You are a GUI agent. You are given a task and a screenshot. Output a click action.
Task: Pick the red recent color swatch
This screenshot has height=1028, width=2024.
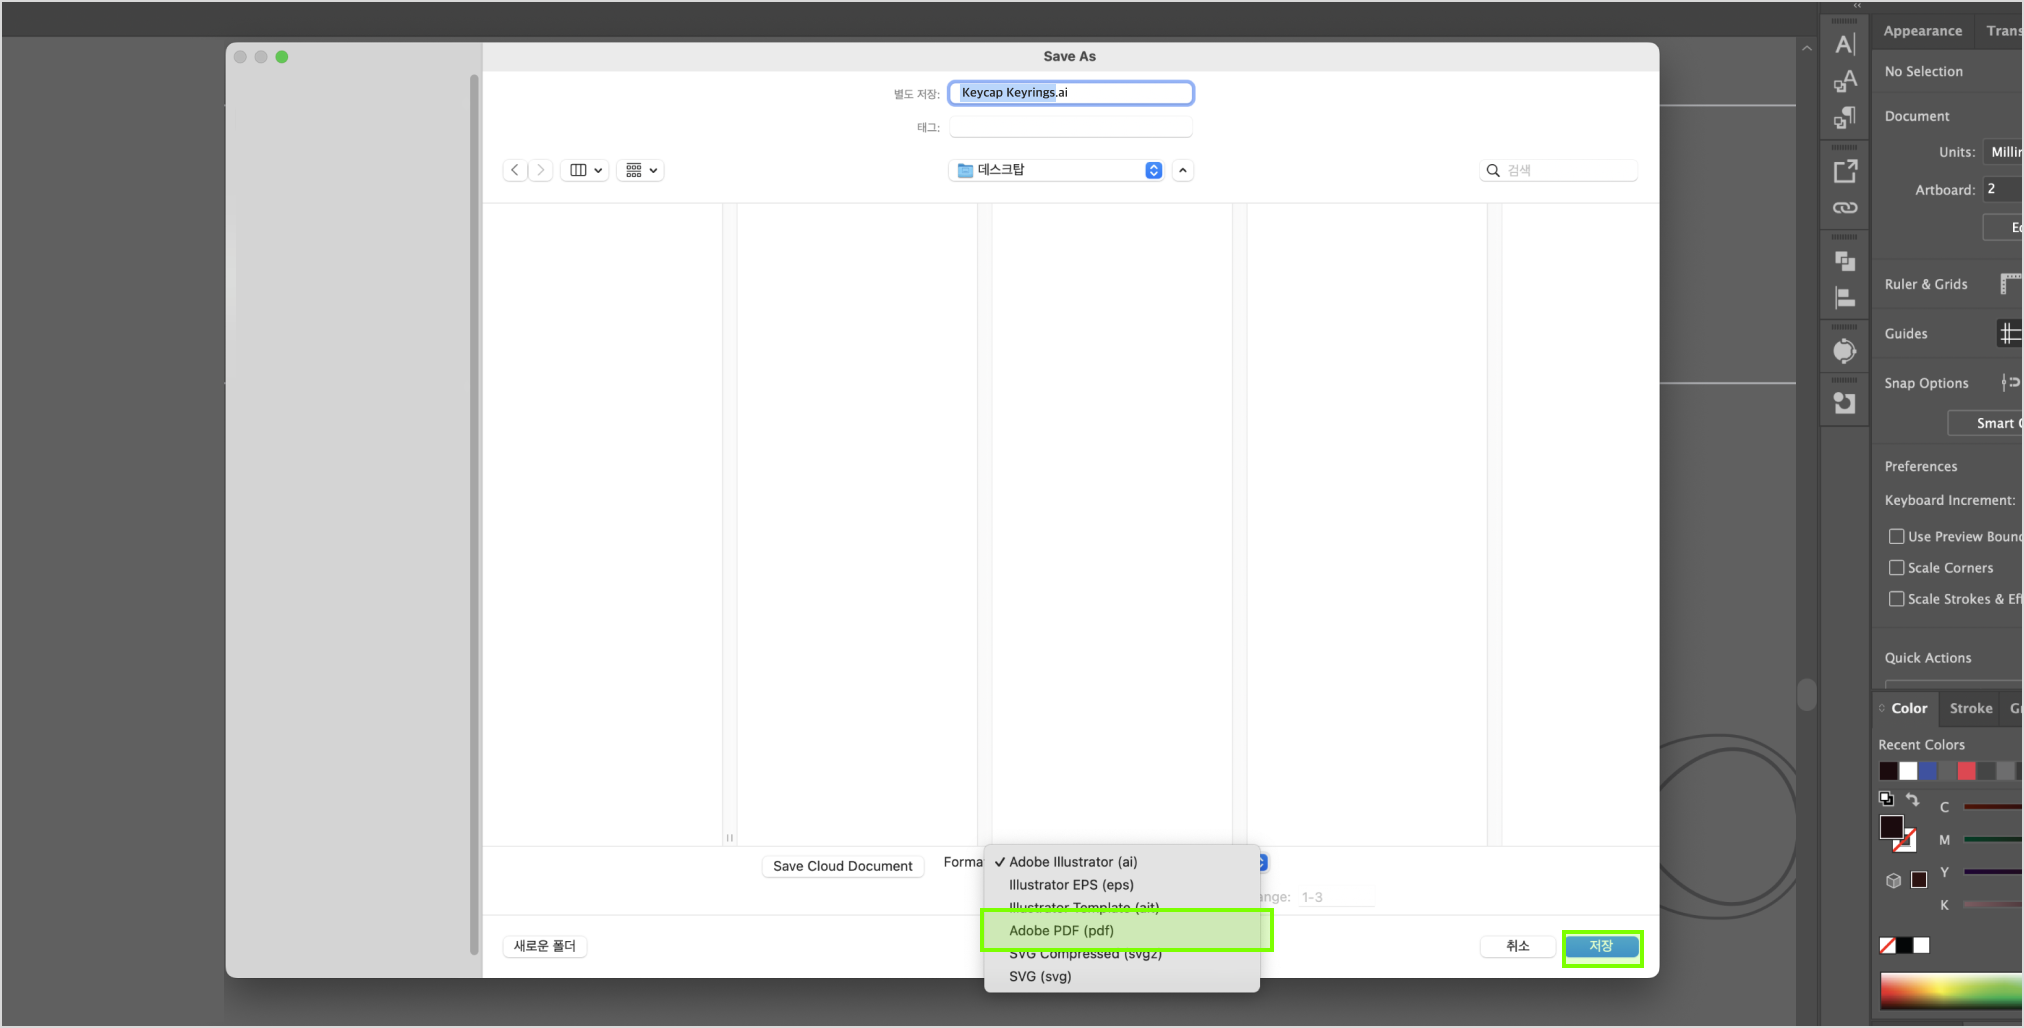click(x=1966, y=771)
